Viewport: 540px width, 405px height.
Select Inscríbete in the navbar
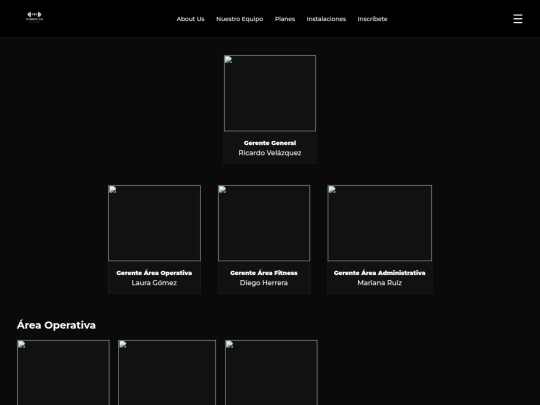coord(372,19)
